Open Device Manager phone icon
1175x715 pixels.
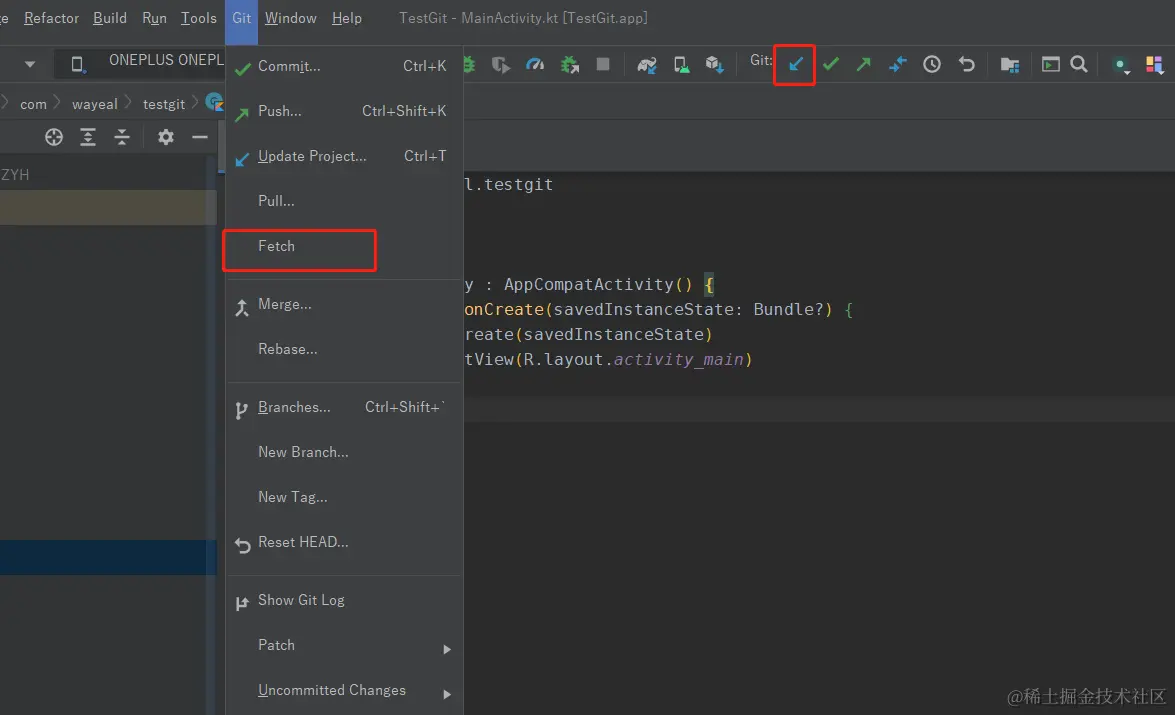(x=681, y=65)
